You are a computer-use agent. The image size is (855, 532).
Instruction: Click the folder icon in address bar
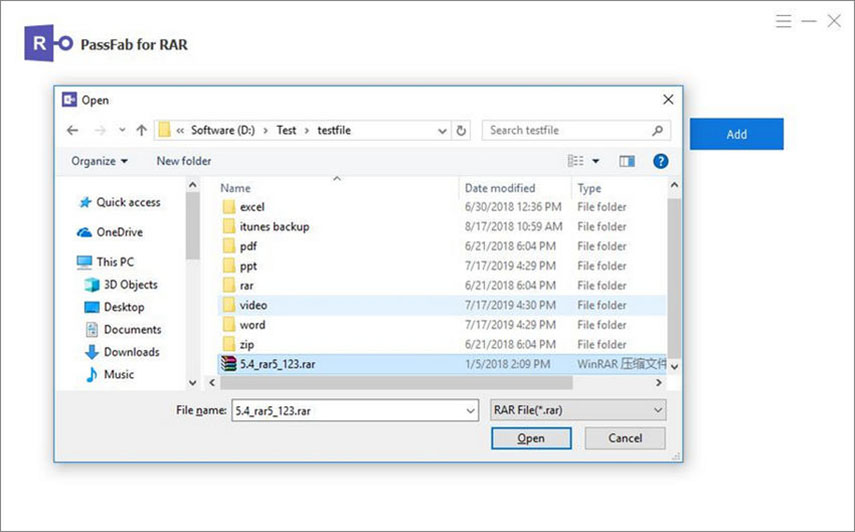164,130
